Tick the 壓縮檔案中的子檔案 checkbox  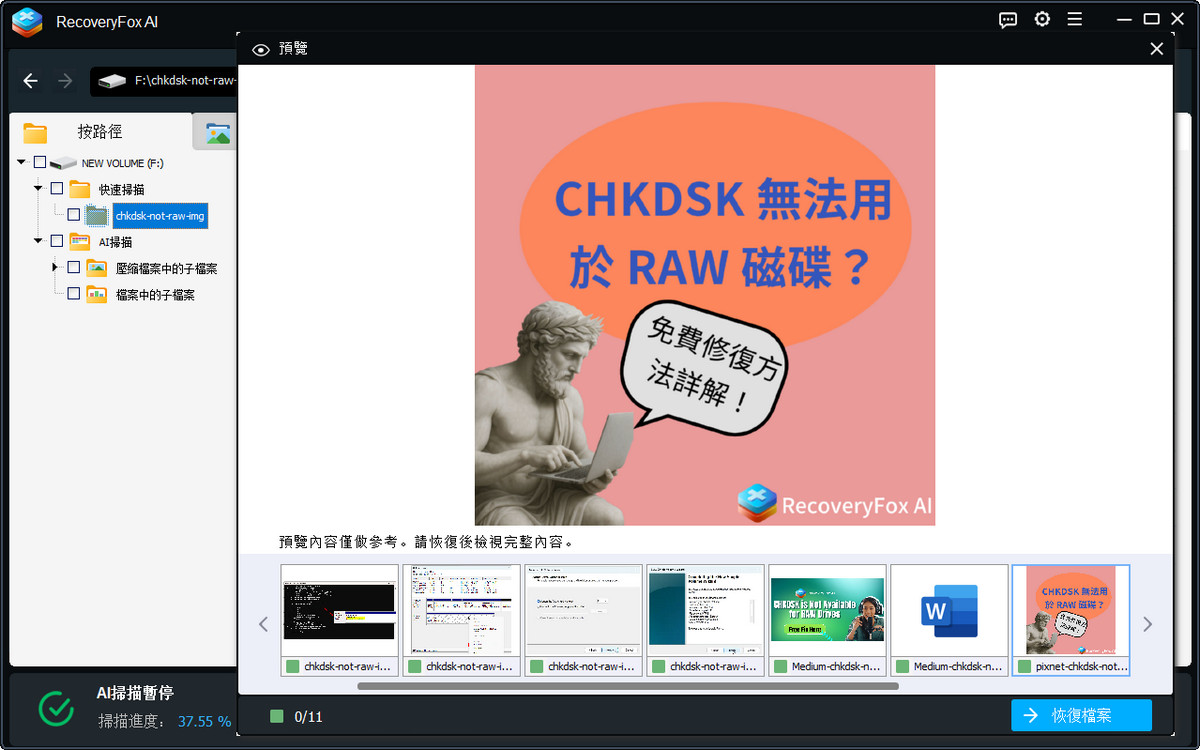pos(73,268)
